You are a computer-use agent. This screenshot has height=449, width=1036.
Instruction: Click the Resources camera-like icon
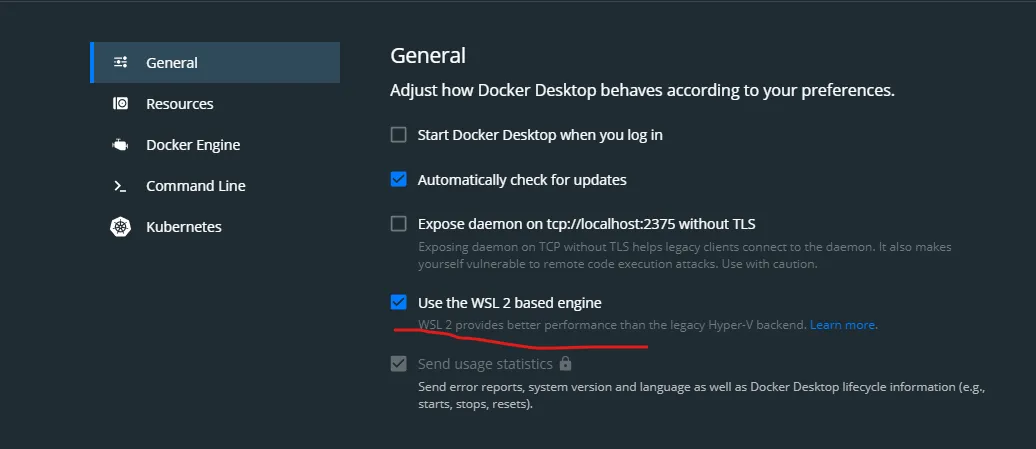point(120,104)
